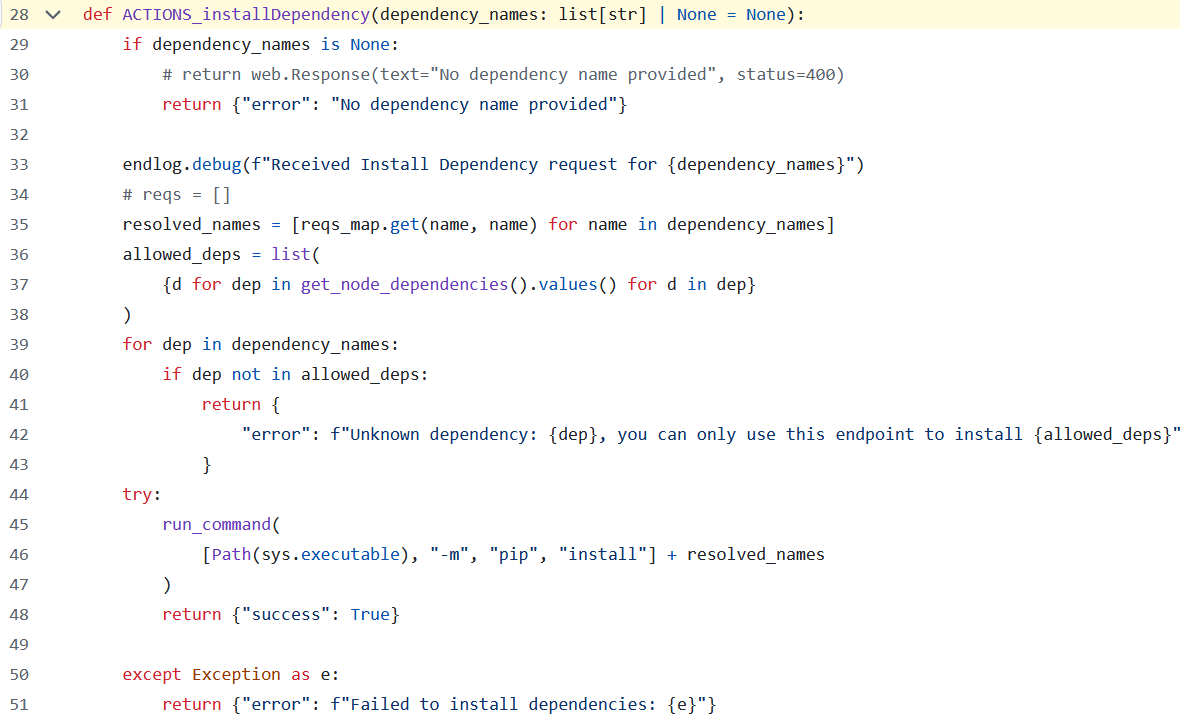Viewport: 1180px width, 718px height.
Task: Click get_node_dependencies call
Action: pos(404,284)
